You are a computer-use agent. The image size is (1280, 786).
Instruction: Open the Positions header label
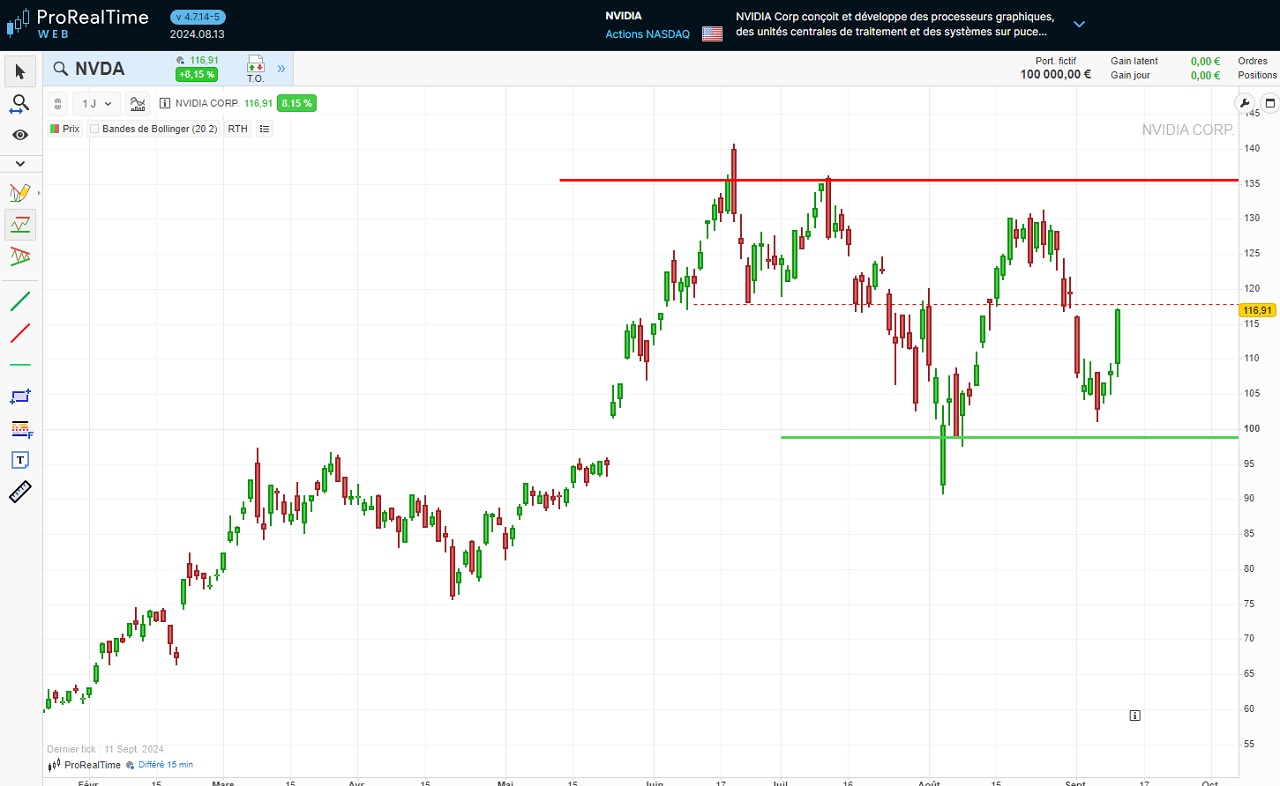[1257, 75]
